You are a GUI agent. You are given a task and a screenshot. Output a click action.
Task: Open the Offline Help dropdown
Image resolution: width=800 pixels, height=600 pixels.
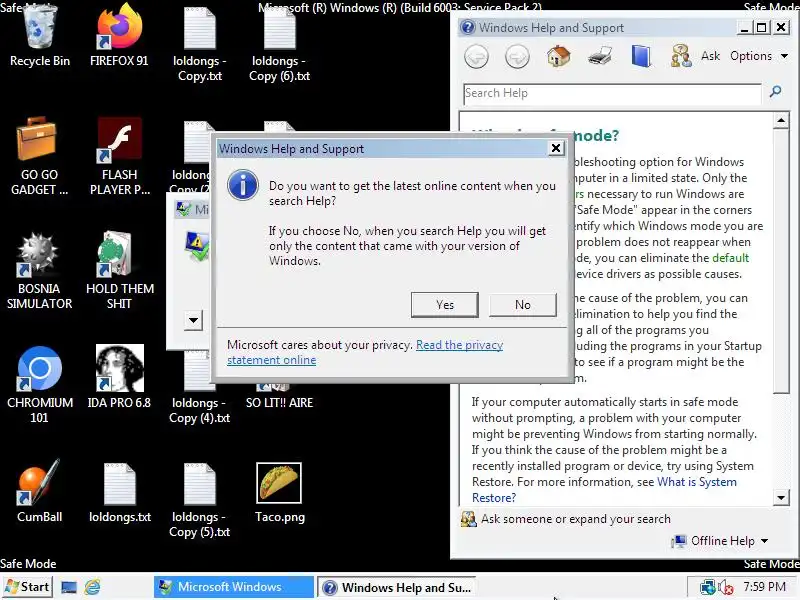pos(719,541)
